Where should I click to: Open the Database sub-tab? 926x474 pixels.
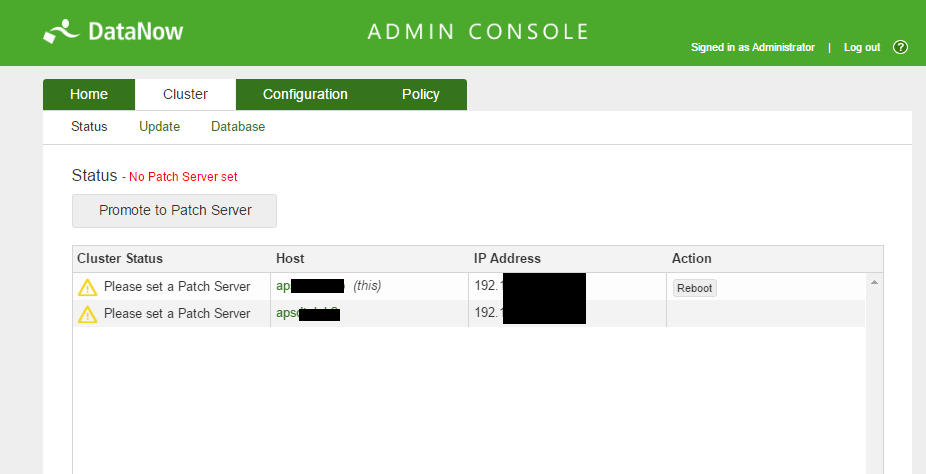(238, 126)
